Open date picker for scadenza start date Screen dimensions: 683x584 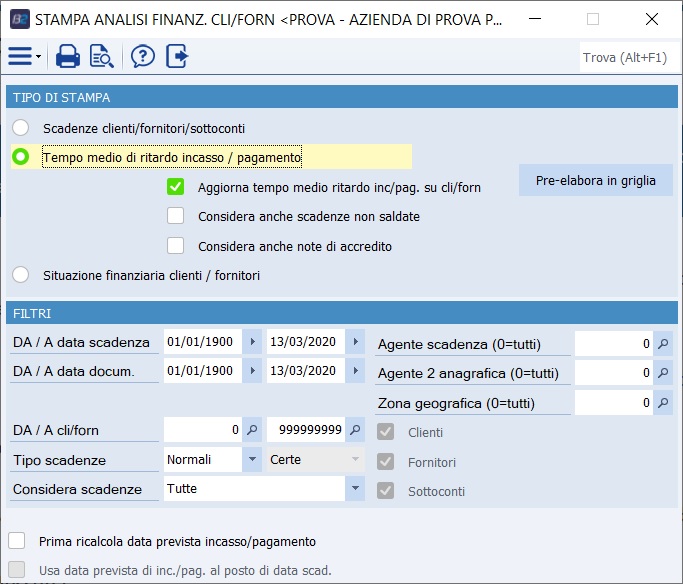[252, 341]
